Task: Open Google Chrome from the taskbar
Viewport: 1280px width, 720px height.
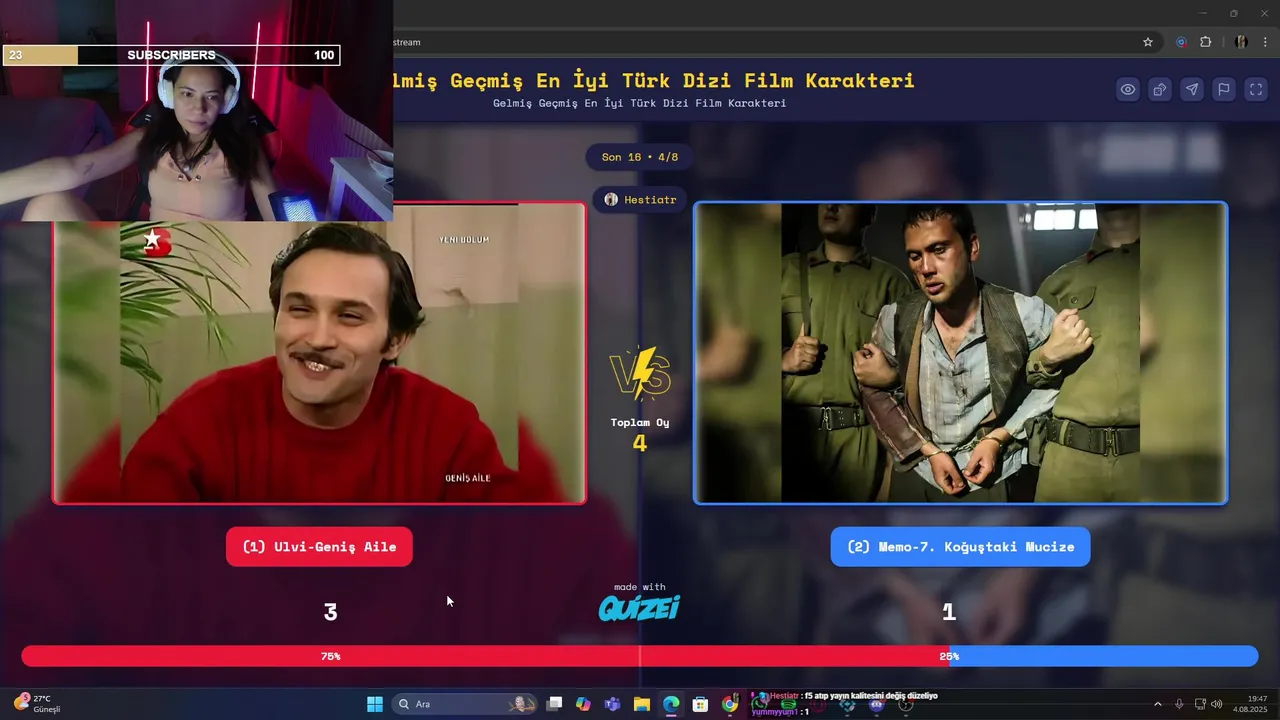Action: (730, 704)
